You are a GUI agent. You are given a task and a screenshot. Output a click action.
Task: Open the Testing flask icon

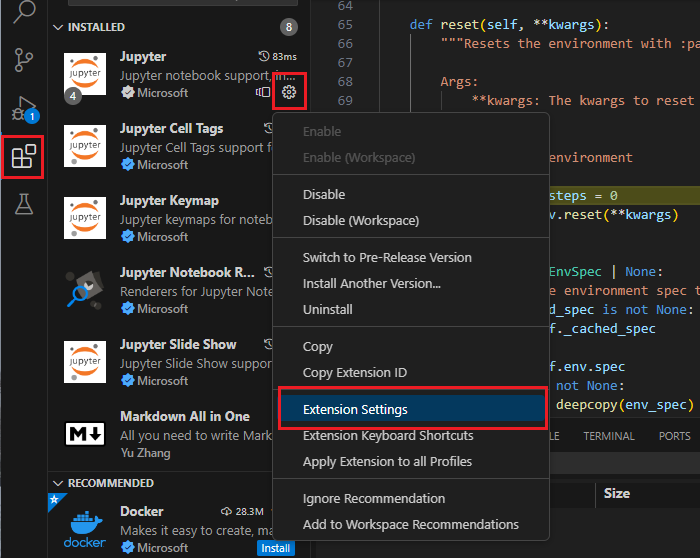pyautogui.click(x=24, y=204)
